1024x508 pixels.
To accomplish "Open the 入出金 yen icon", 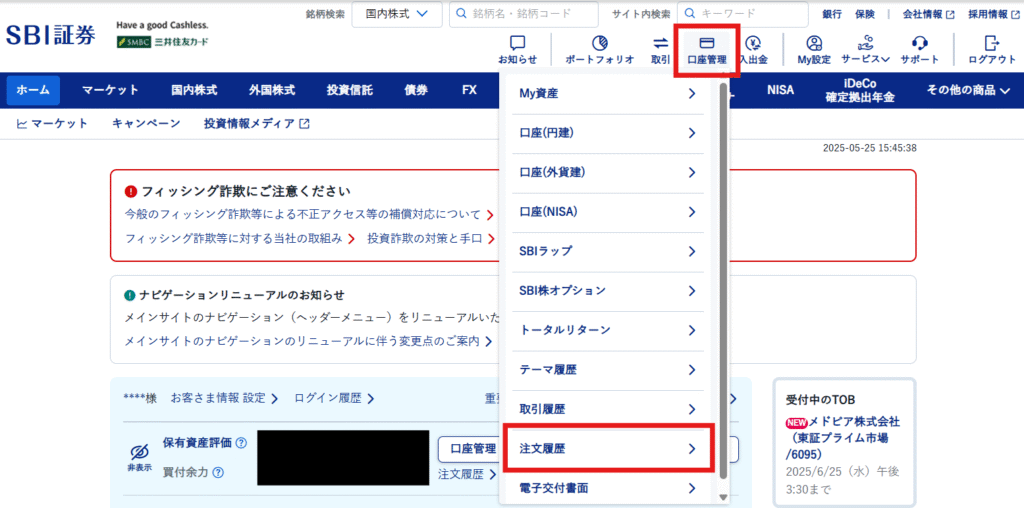I will point(753,50).
